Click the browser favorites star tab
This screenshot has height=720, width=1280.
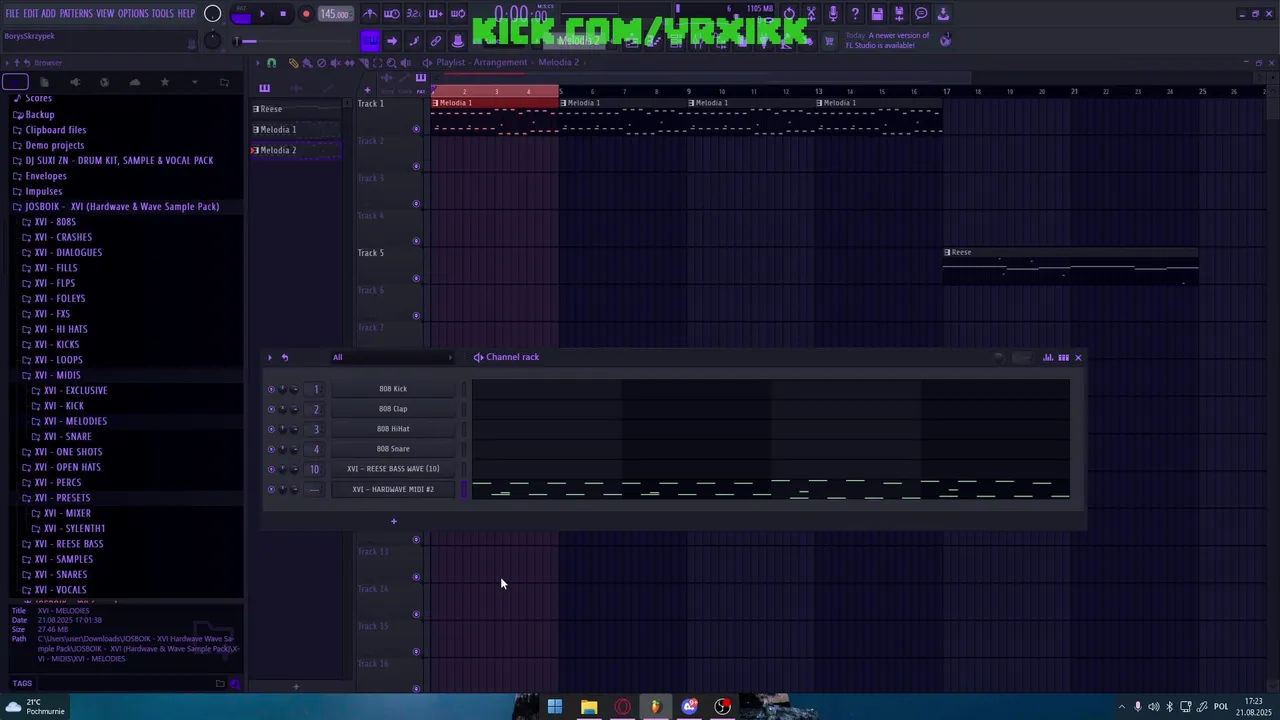coord(164,82)
